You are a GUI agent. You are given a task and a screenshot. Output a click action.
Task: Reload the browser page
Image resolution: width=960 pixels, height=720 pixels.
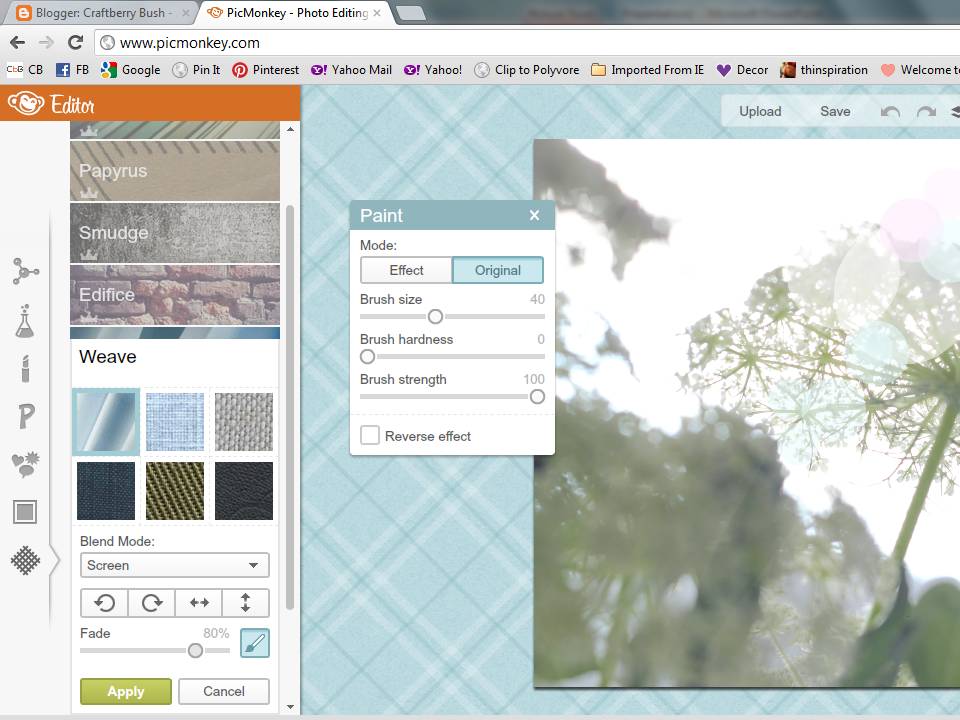(75, 42)
